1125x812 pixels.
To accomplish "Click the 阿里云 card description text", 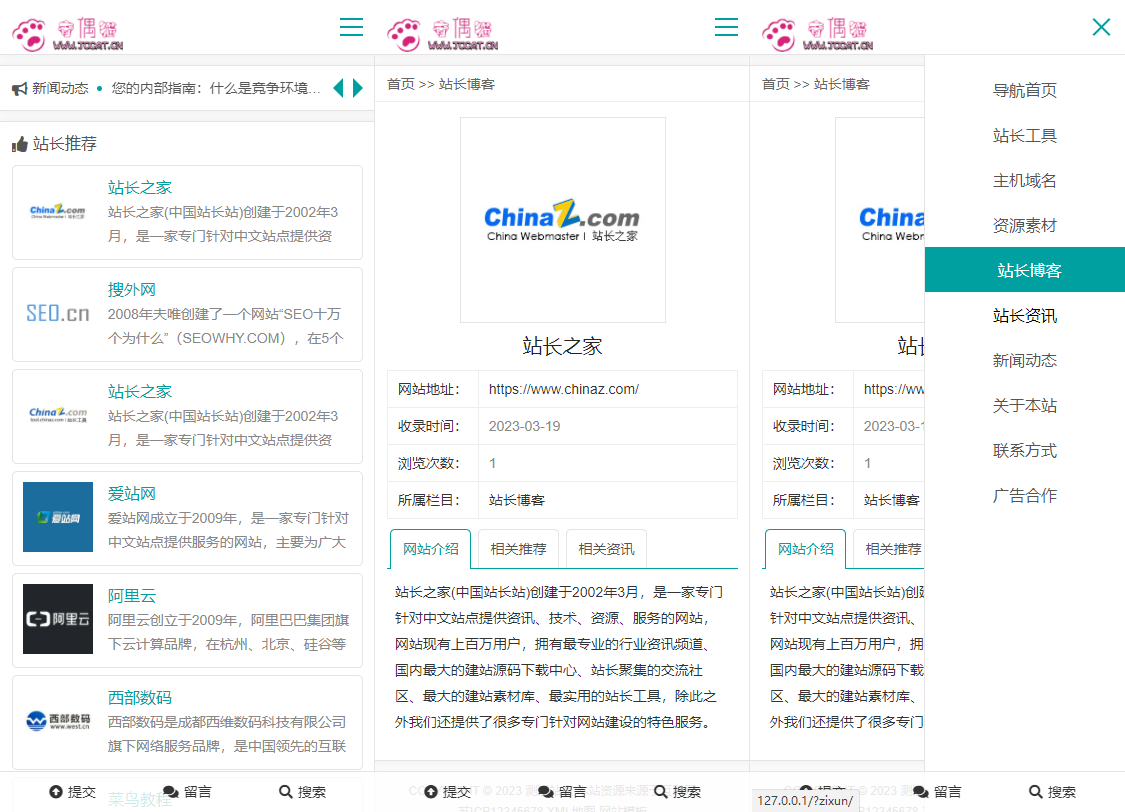I will click(x=228, y=632).
